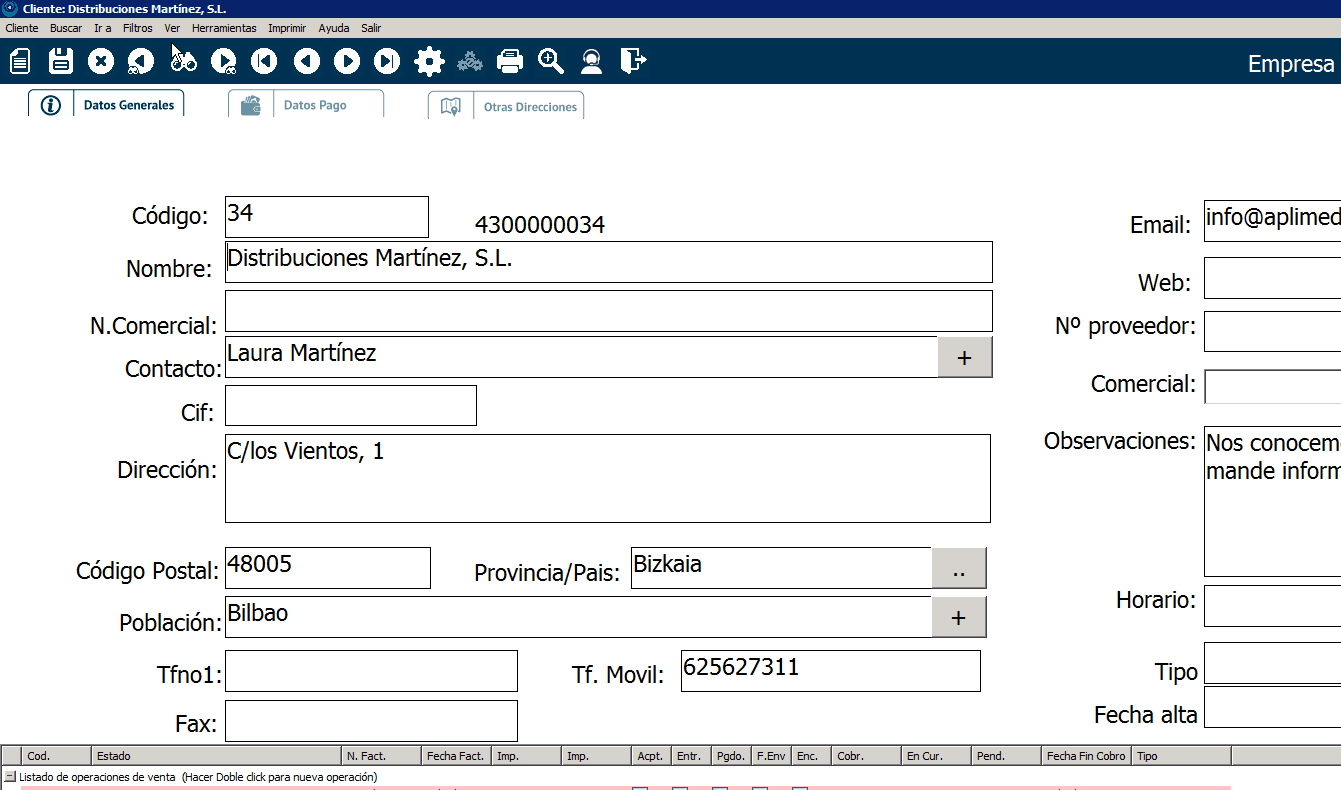
Task: Print using the printer icon
Action: coord(510,62)
